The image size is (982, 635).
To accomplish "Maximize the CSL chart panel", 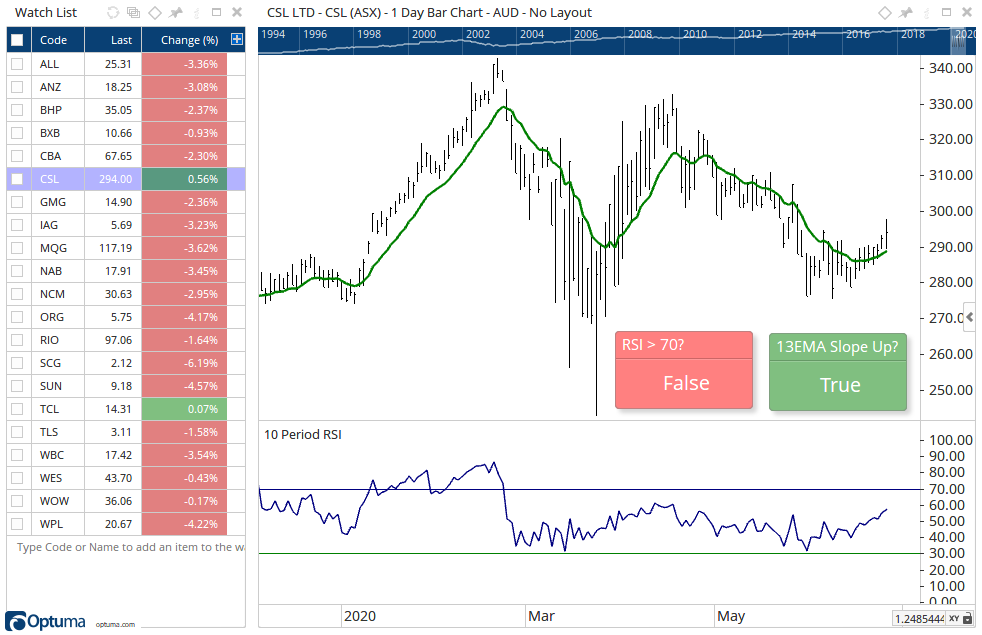I will (x=946, y=12).
